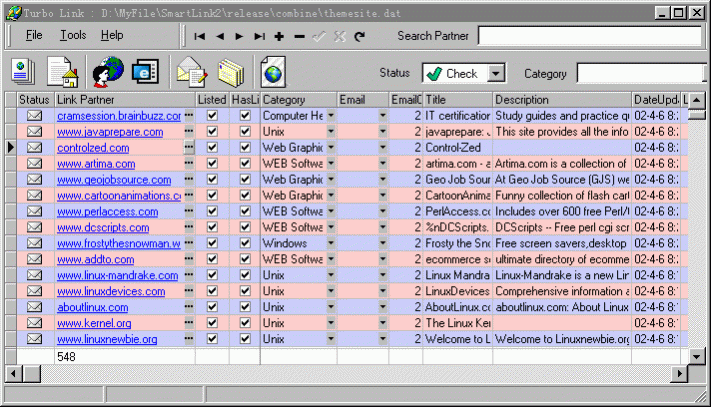Click envelope status icon for www.kernel.org

(x=34, y=323)
